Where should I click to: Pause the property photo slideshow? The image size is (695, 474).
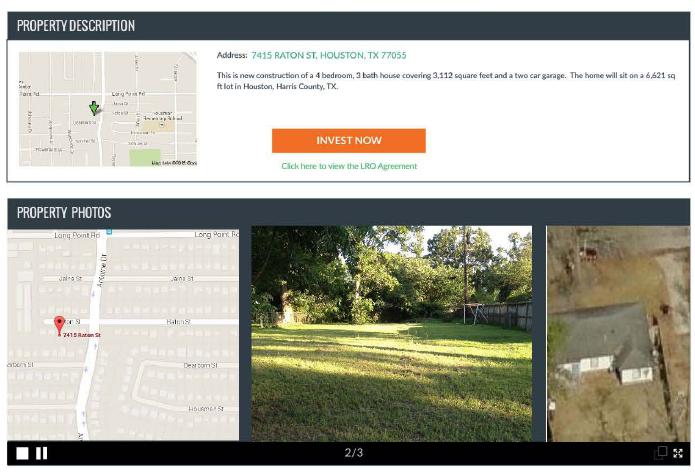click(42, 453)
